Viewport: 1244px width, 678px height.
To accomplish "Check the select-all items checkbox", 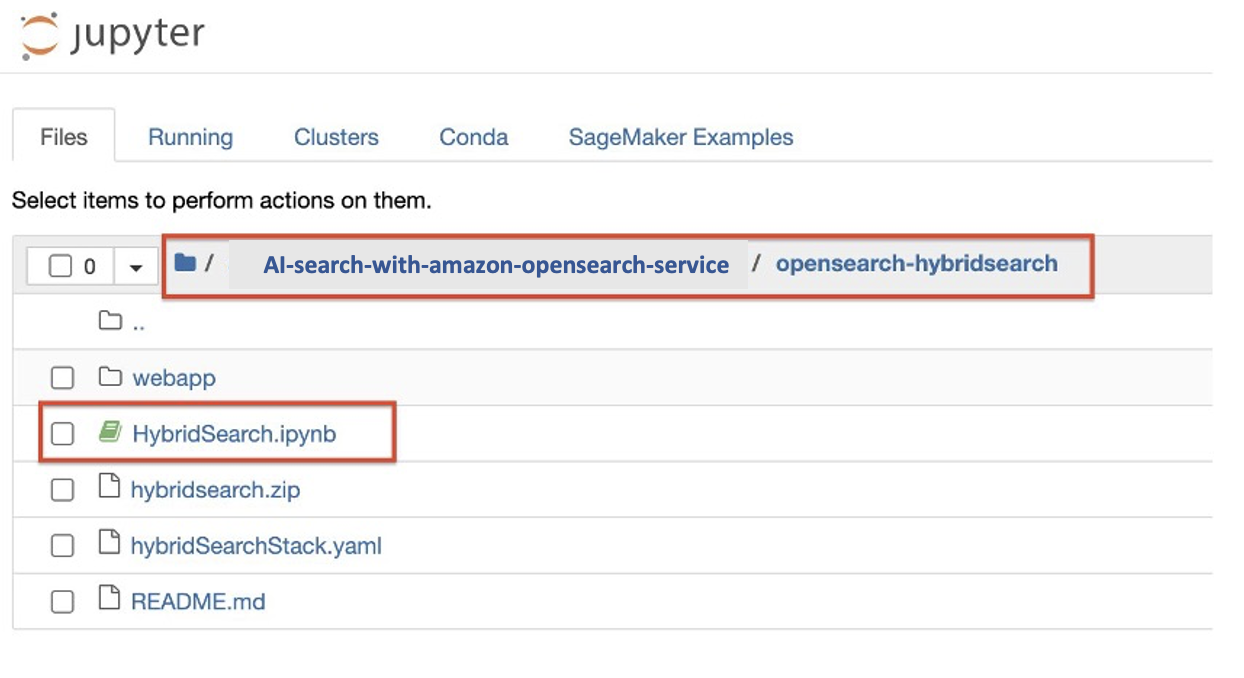I will tap(62, 263).
